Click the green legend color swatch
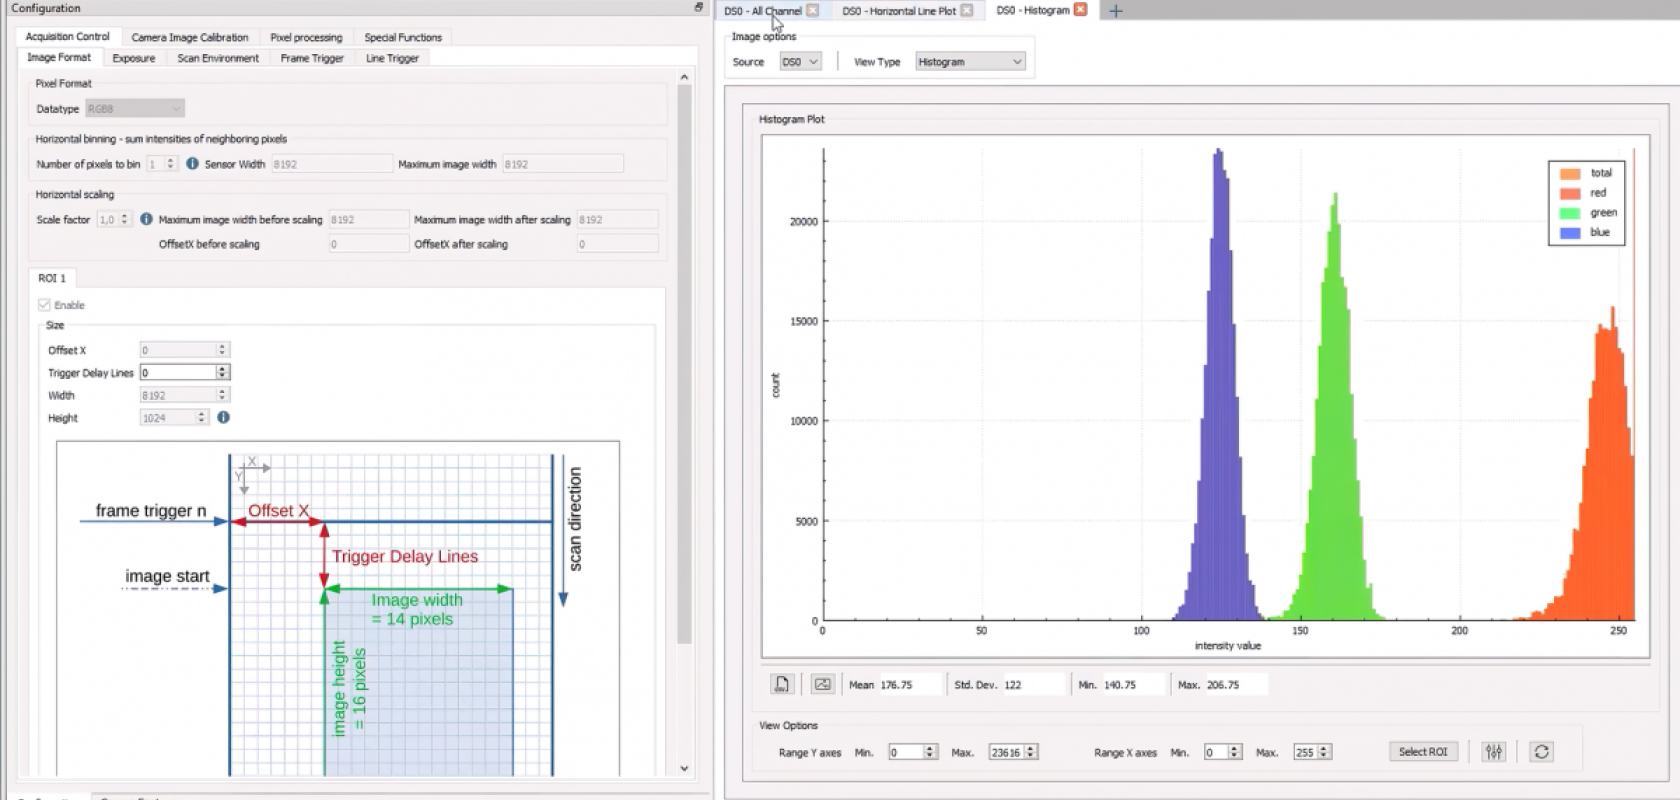The height and width of the screenshot is (800, 1680). (x=1570, y=213)
